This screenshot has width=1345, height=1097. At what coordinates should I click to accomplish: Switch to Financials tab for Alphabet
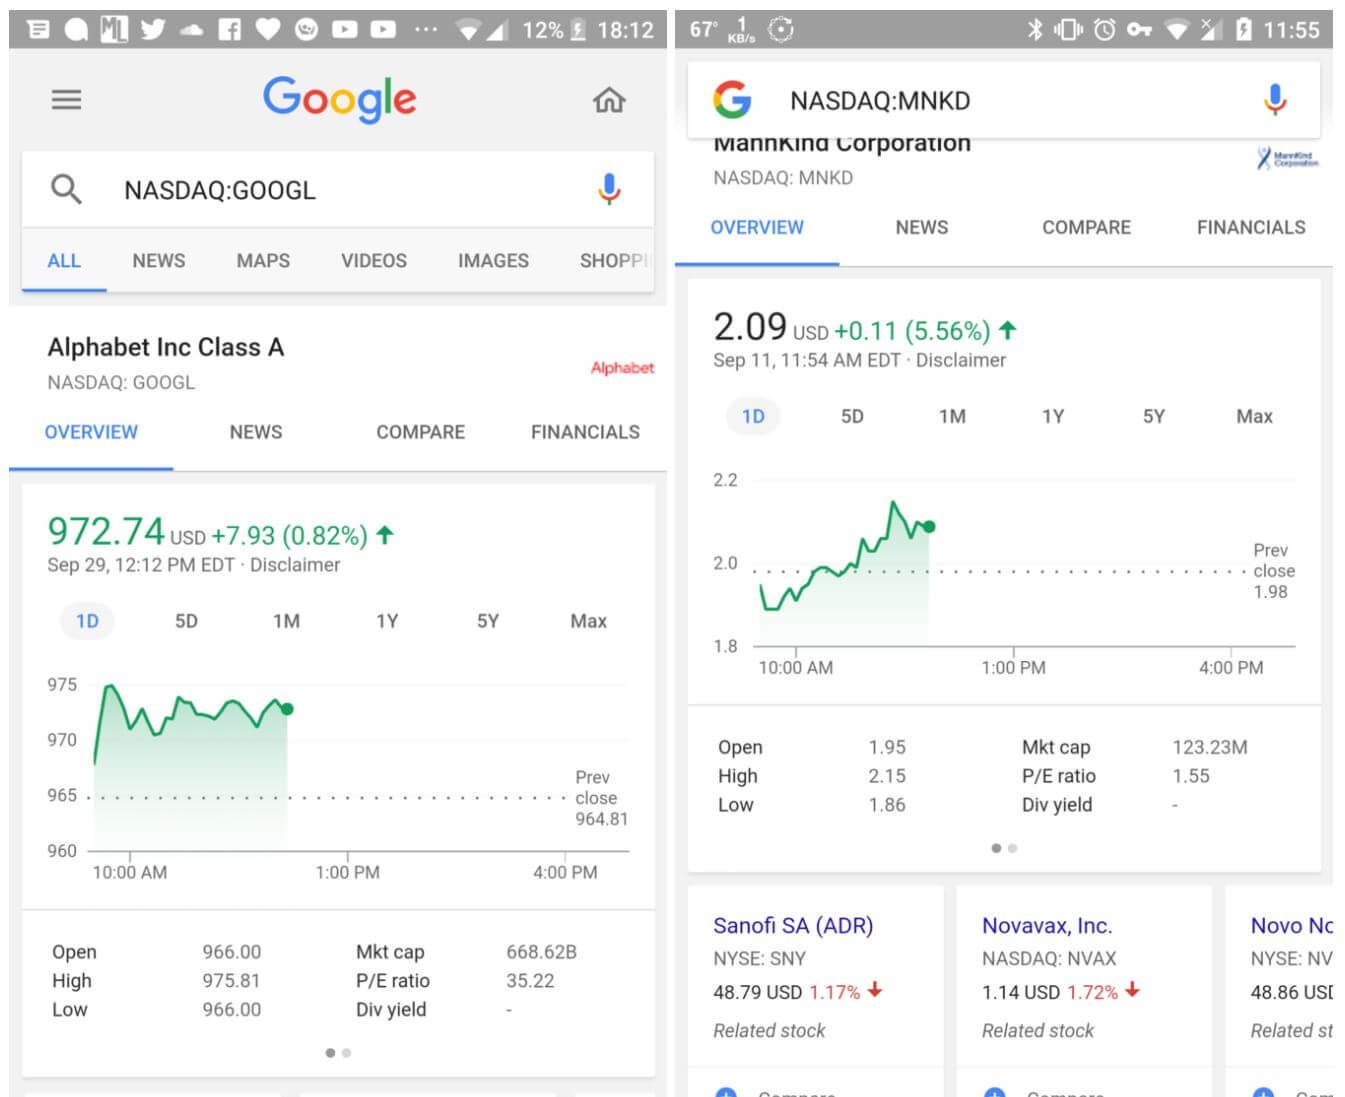(585, 432)
